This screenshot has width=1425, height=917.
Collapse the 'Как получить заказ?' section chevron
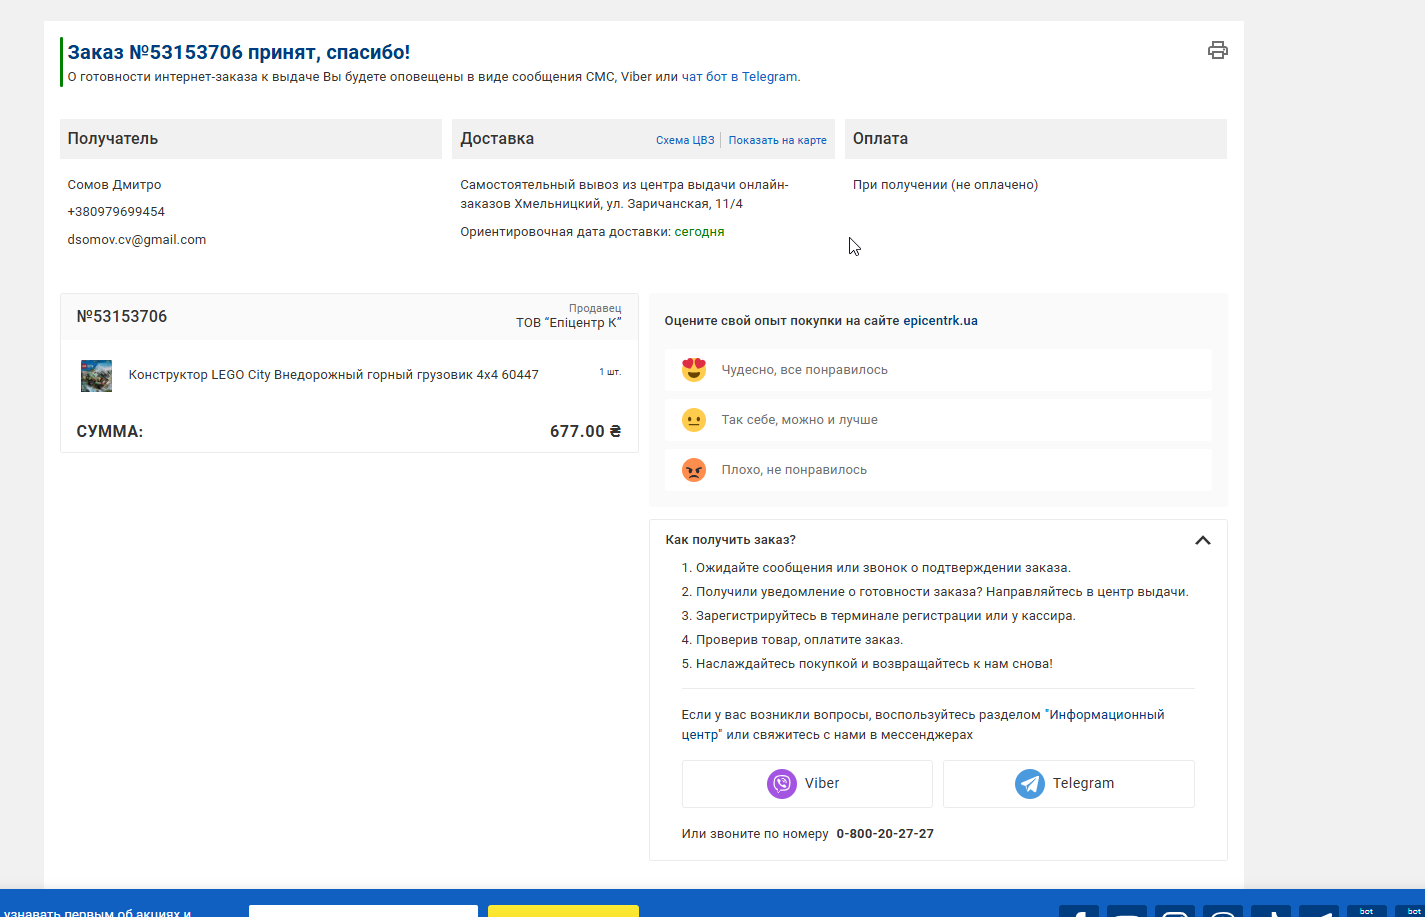point(1203,540)
